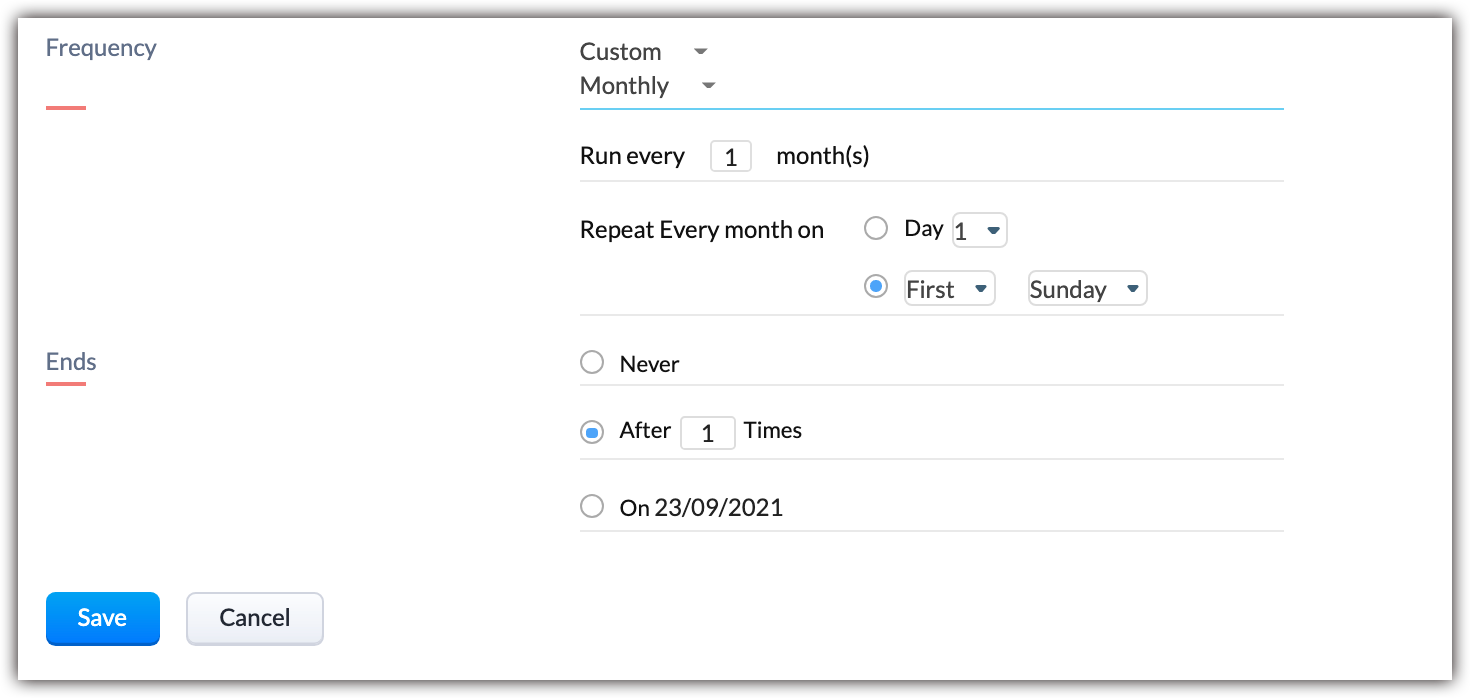Click the Run every month(s) number field

pos(731,157)
